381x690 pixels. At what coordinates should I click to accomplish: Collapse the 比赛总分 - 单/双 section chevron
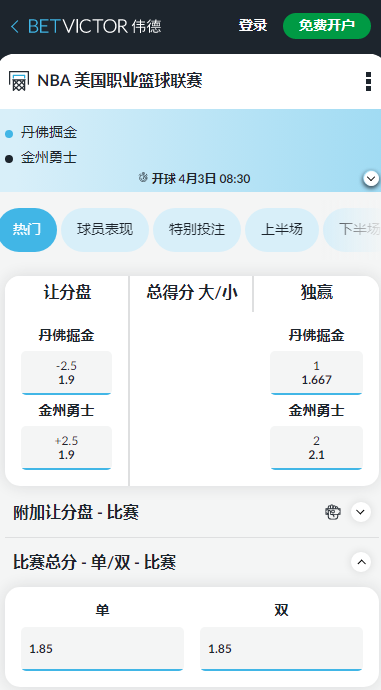click(361, 562)
